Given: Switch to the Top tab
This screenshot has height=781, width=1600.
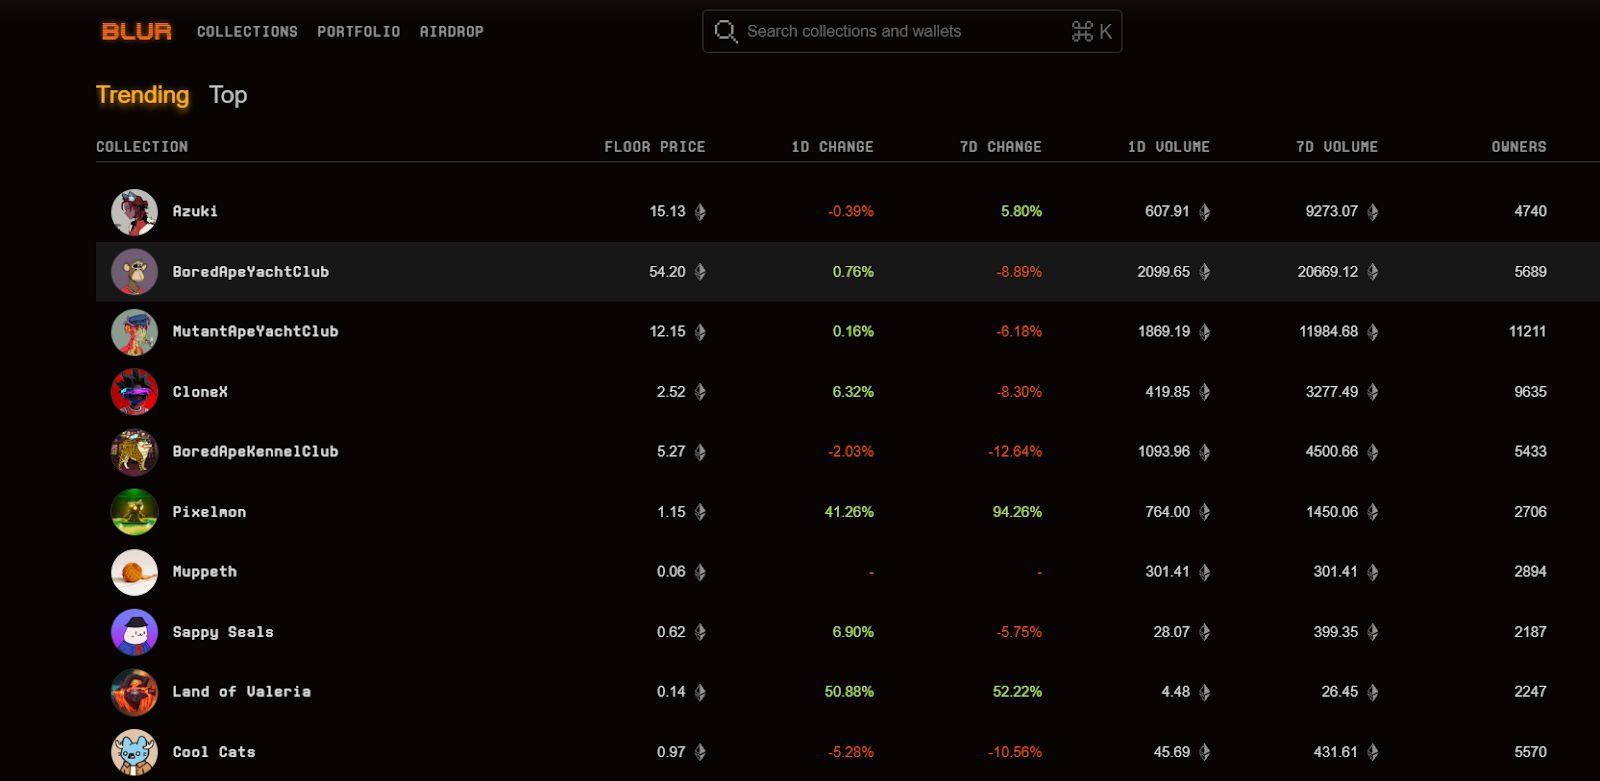Looking at the screenshot, I should point(228,95).
